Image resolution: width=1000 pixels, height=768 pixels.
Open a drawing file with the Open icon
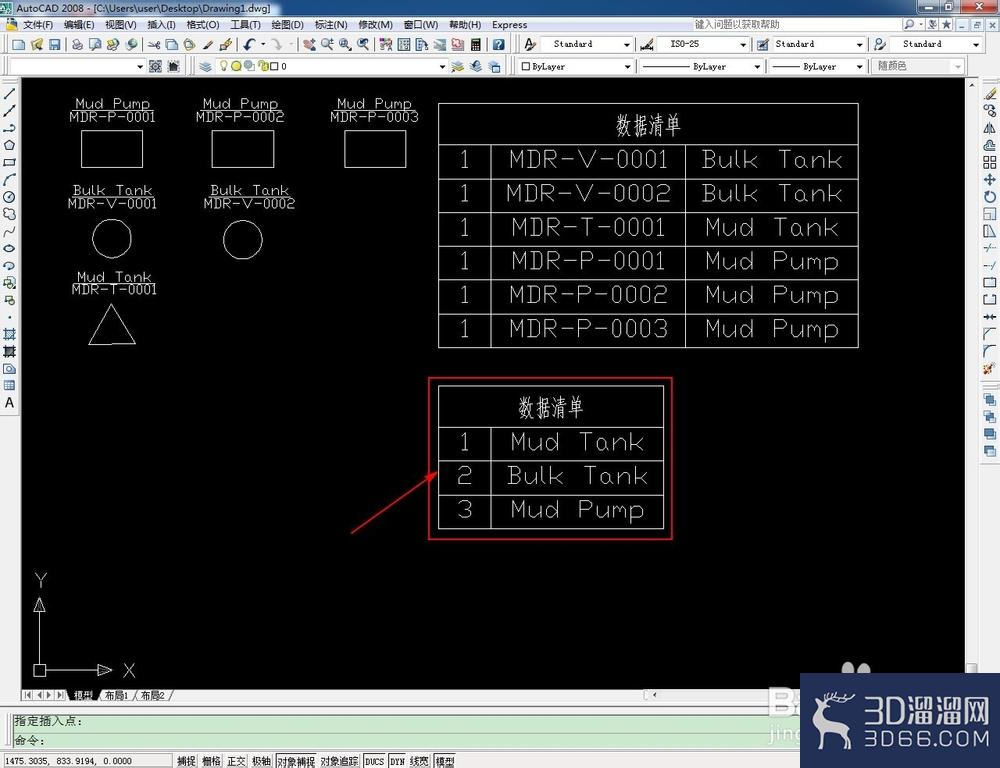[36, 45]
